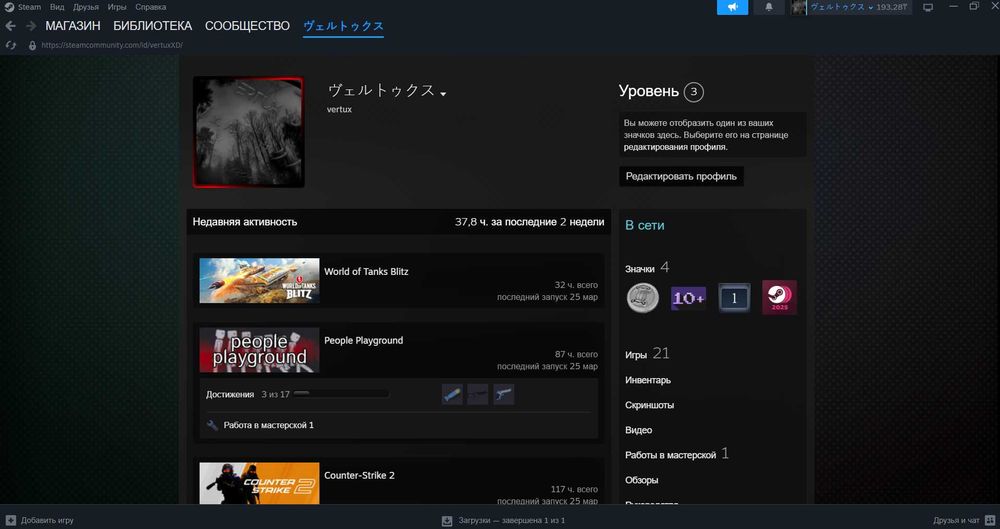The image size is (1000, 529).
Task: Expand the persona name dropdown arrow
Action: pyautogui.click(x=443, y=94)
